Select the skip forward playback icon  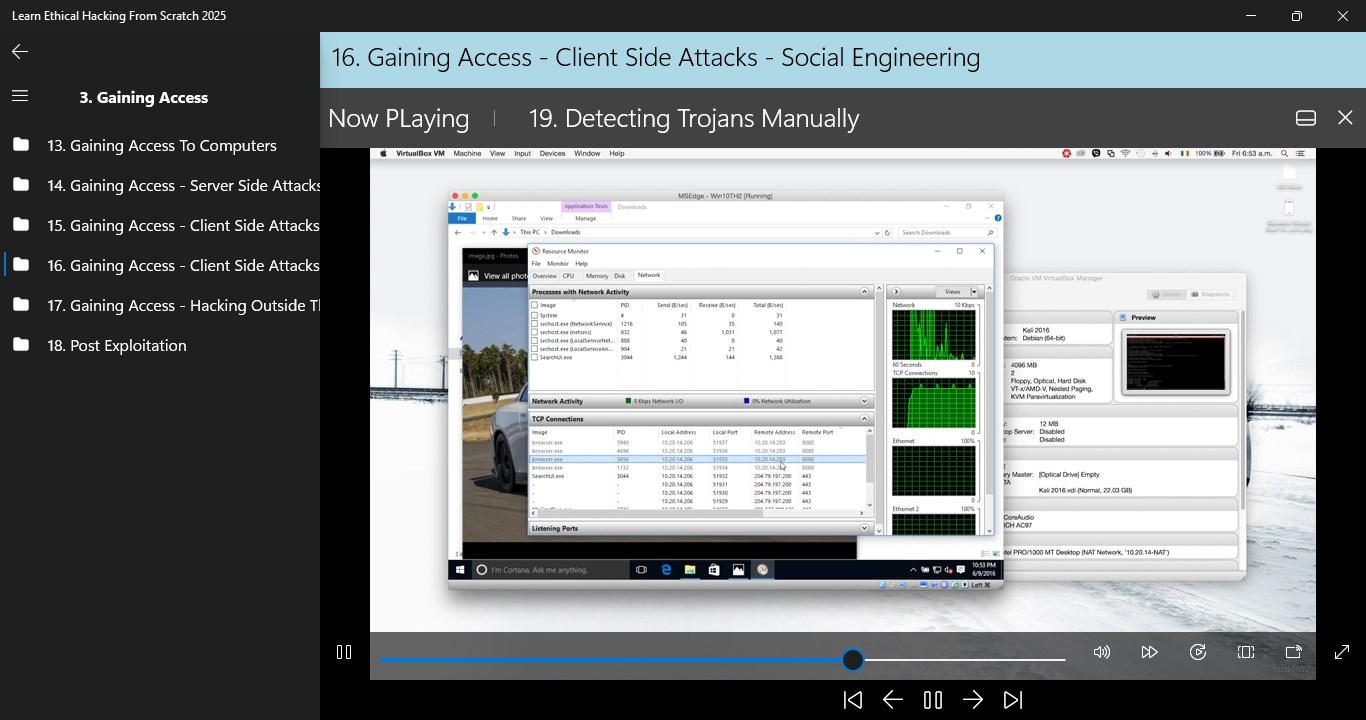[1149, 652]
